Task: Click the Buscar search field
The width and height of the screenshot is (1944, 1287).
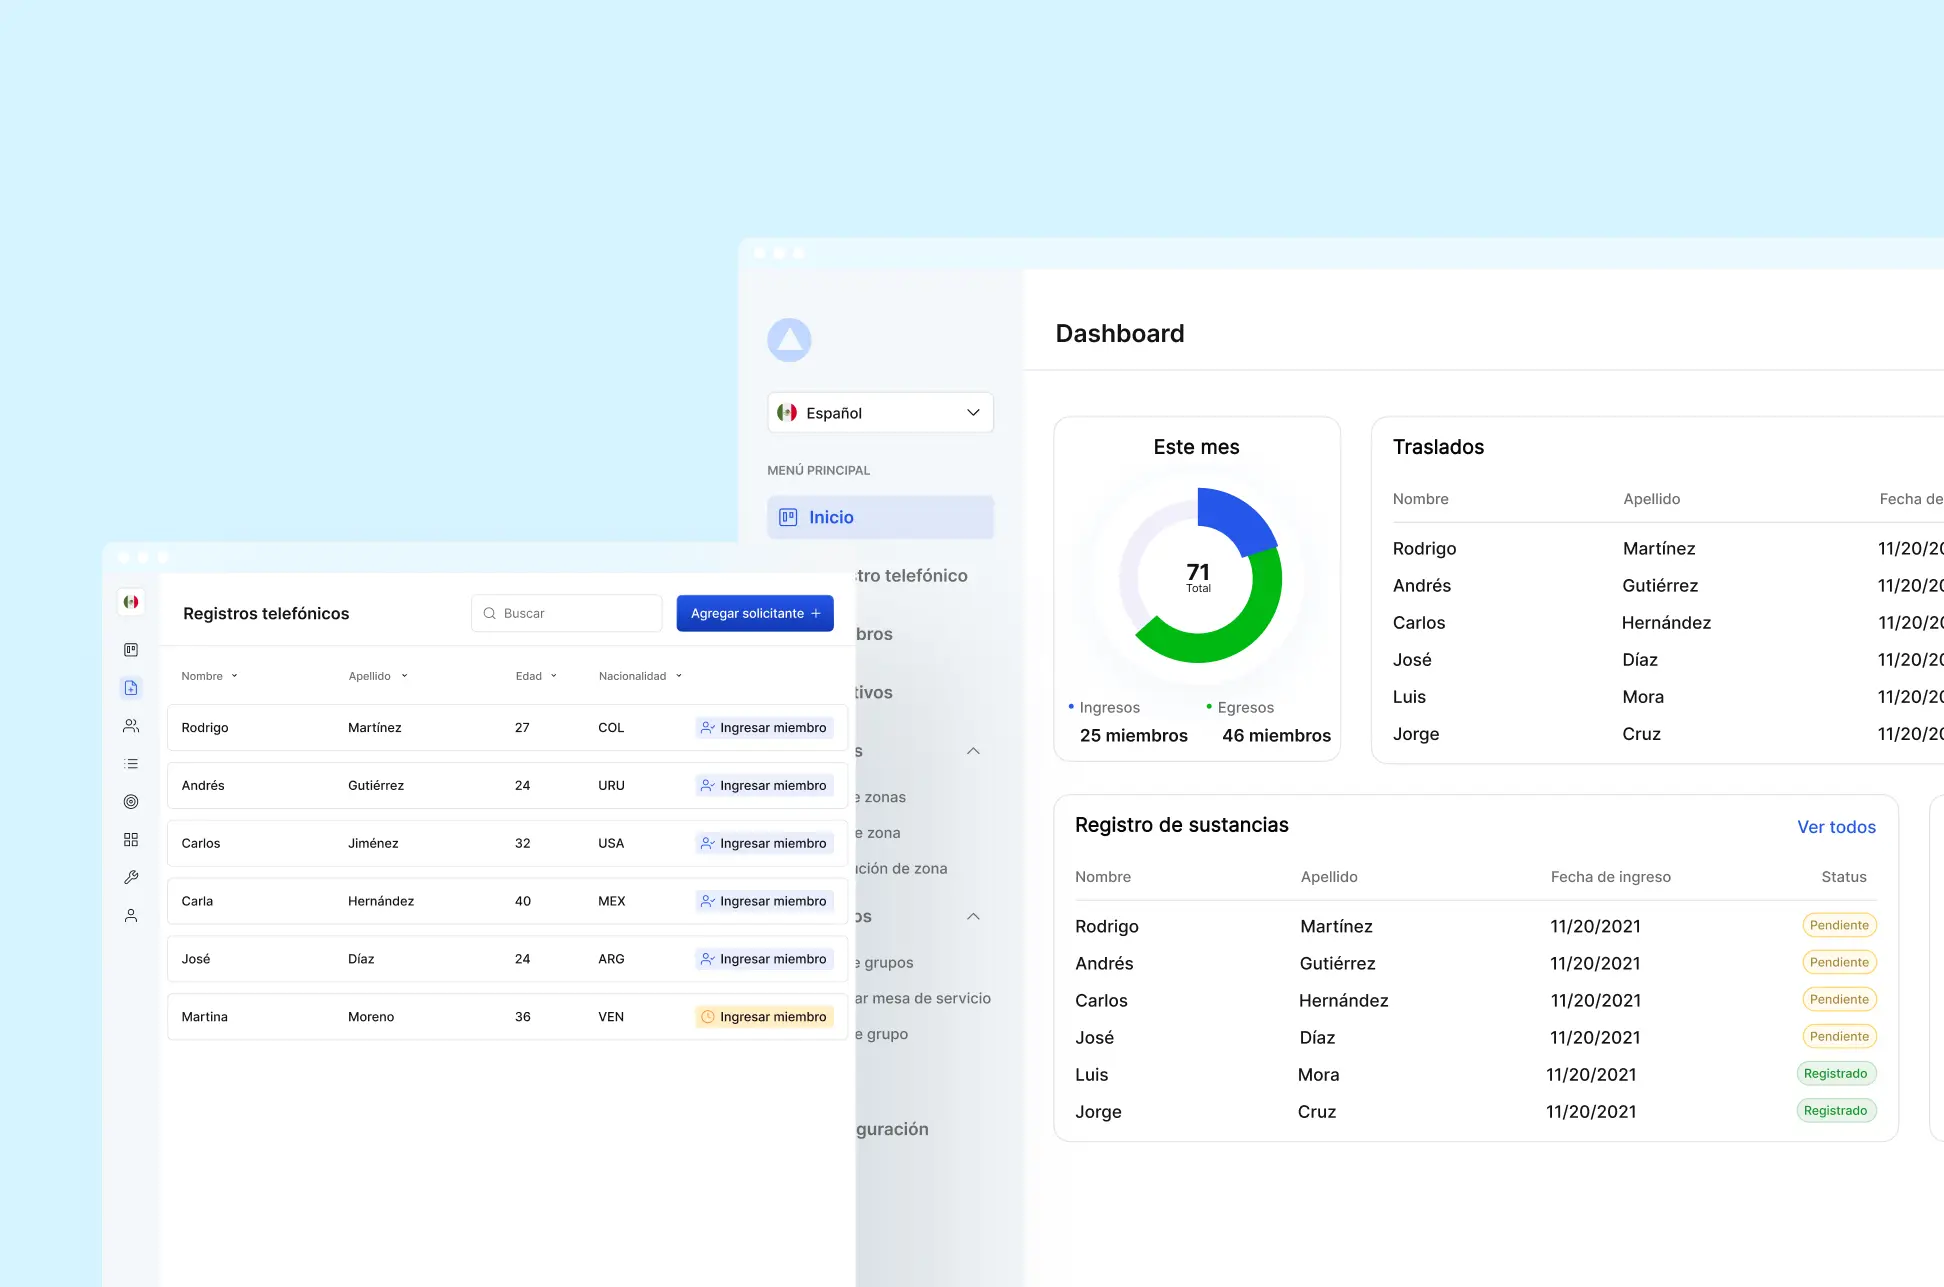Action: click(566, 613)
